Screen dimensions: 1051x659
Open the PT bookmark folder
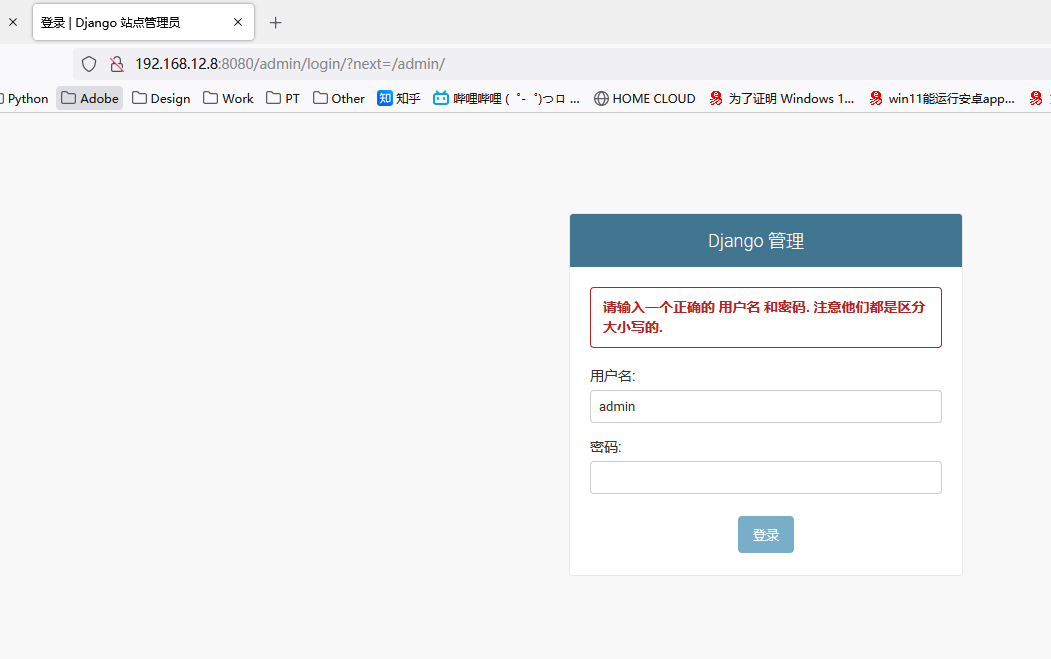pyautogui.click(x=283, y=99)
